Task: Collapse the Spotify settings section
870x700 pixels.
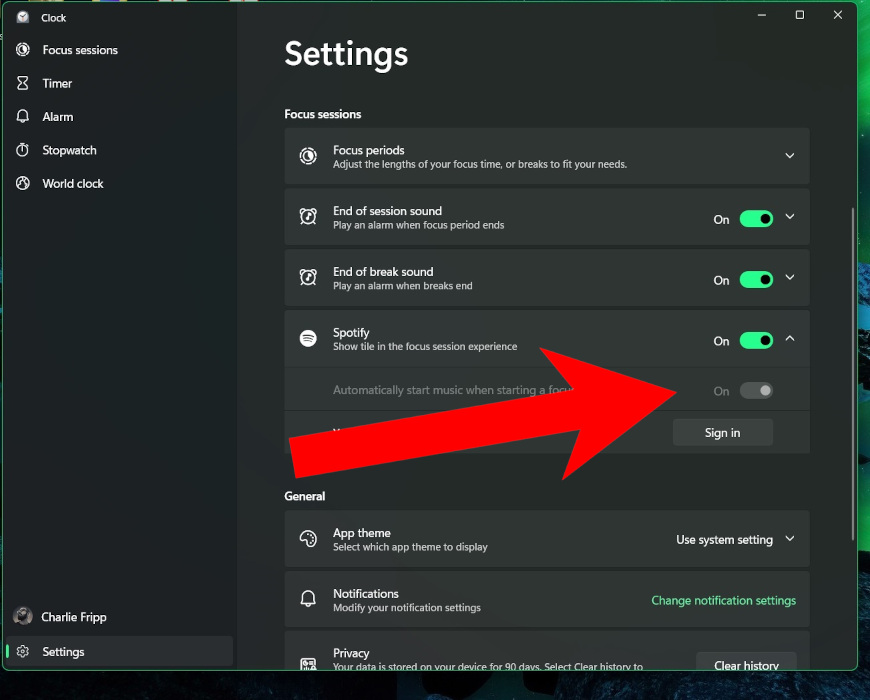Action: pos(789,338)
